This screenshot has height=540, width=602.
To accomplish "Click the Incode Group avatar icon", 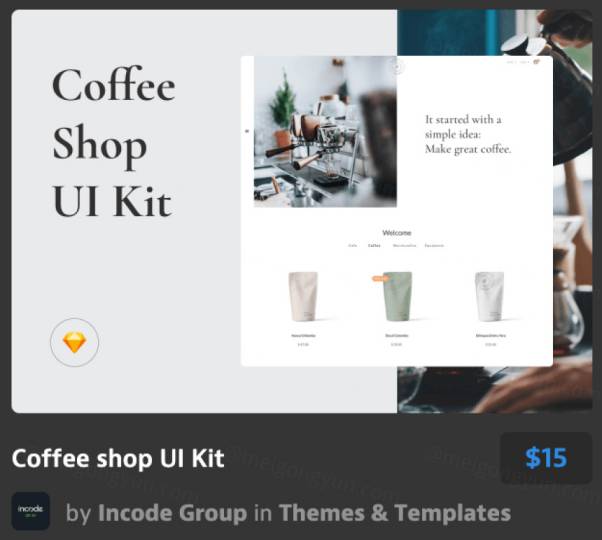I will tap(30, 511).
